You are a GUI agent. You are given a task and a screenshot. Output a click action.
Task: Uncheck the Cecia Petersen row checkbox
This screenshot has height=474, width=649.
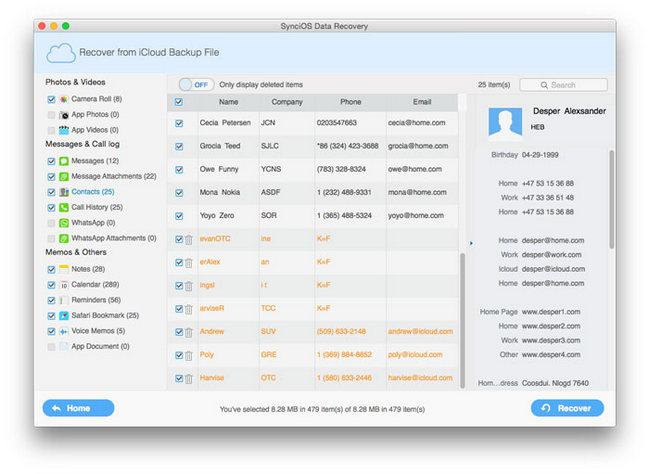point(179,123)
